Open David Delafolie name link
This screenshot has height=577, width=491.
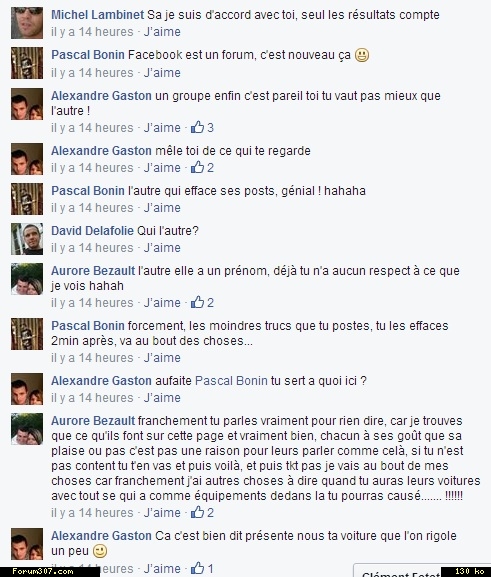tap(92, 231)
